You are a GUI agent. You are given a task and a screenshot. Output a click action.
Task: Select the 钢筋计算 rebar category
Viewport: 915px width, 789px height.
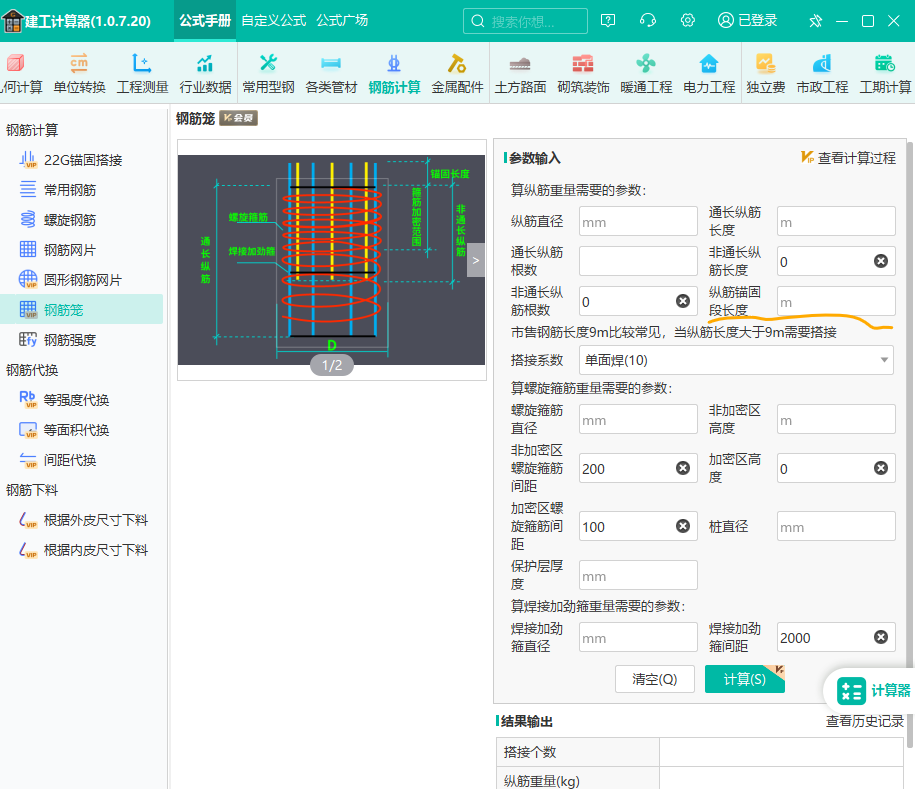[394, 74]
